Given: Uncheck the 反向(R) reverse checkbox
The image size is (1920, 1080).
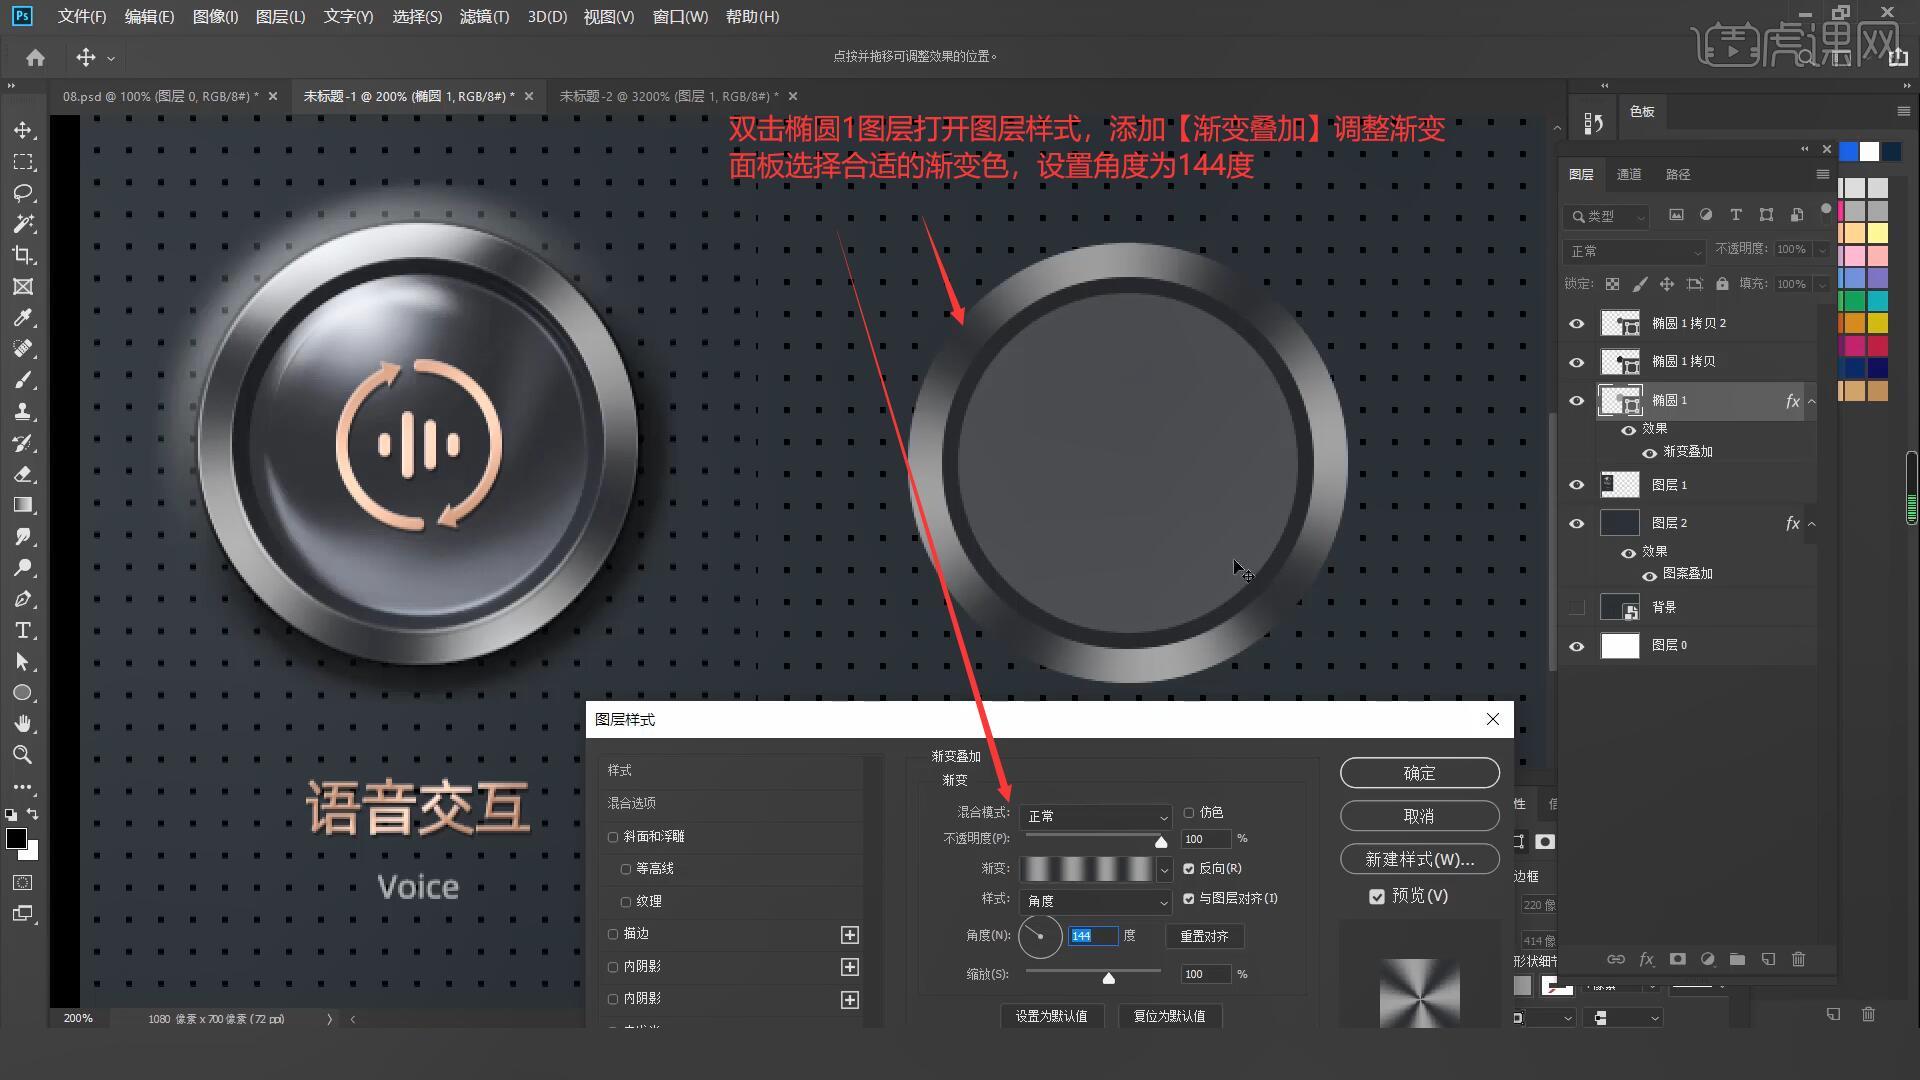Looking at the screenshot, I should pos(1189,869).
